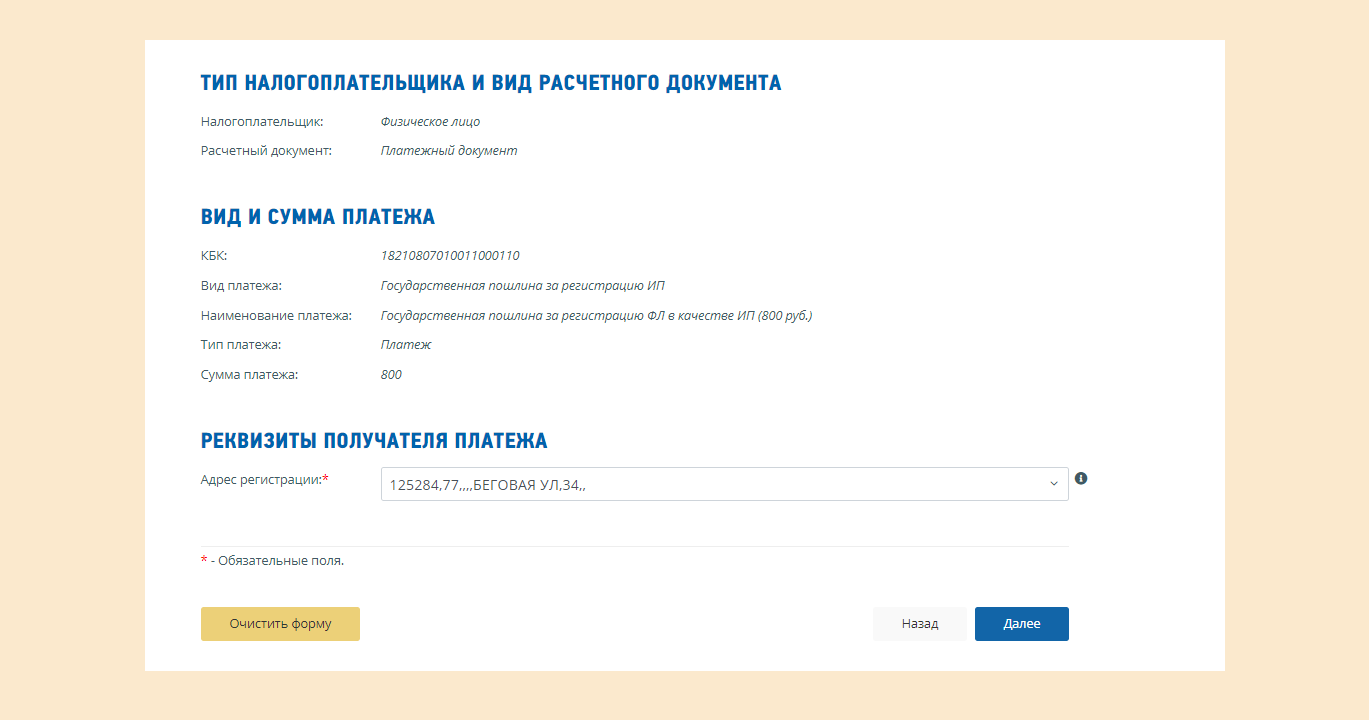Screen dimensions: 1369x720
Task: Click the Тип платежа value Платеж
Action: click(406, 345)
